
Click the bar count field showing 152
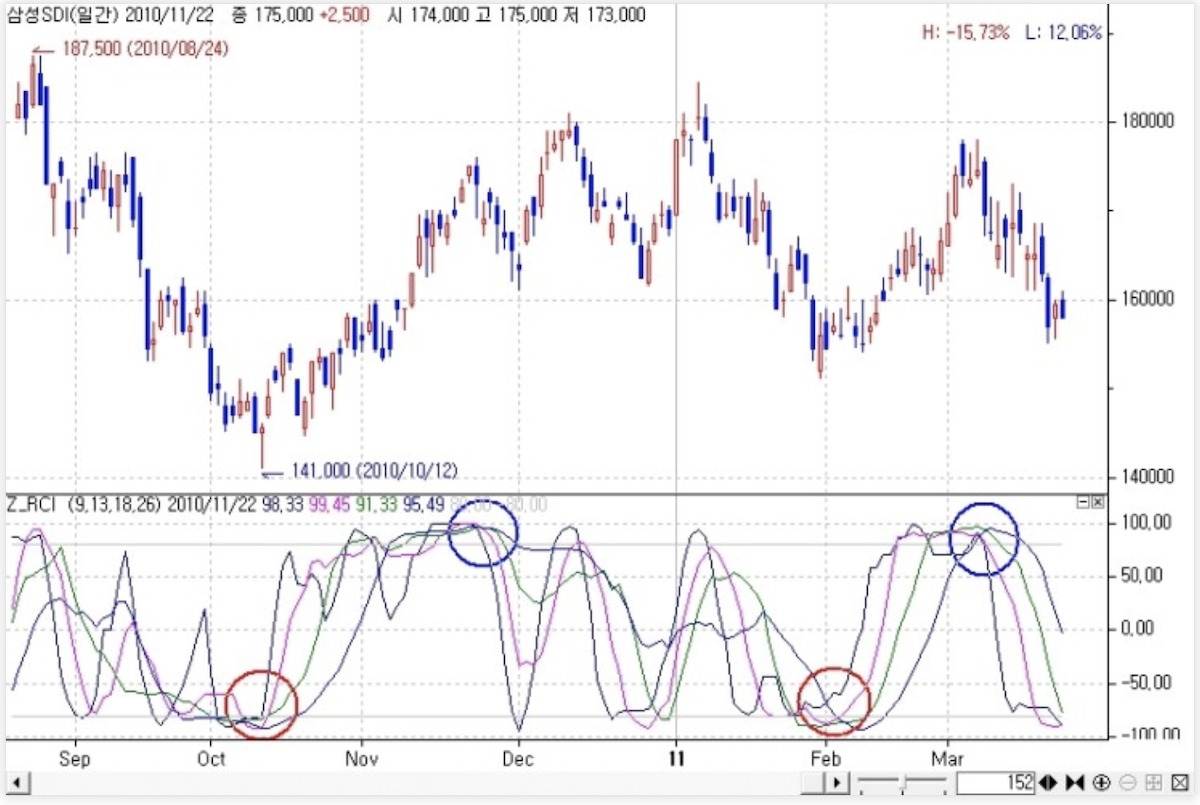[x=996, y=782]
